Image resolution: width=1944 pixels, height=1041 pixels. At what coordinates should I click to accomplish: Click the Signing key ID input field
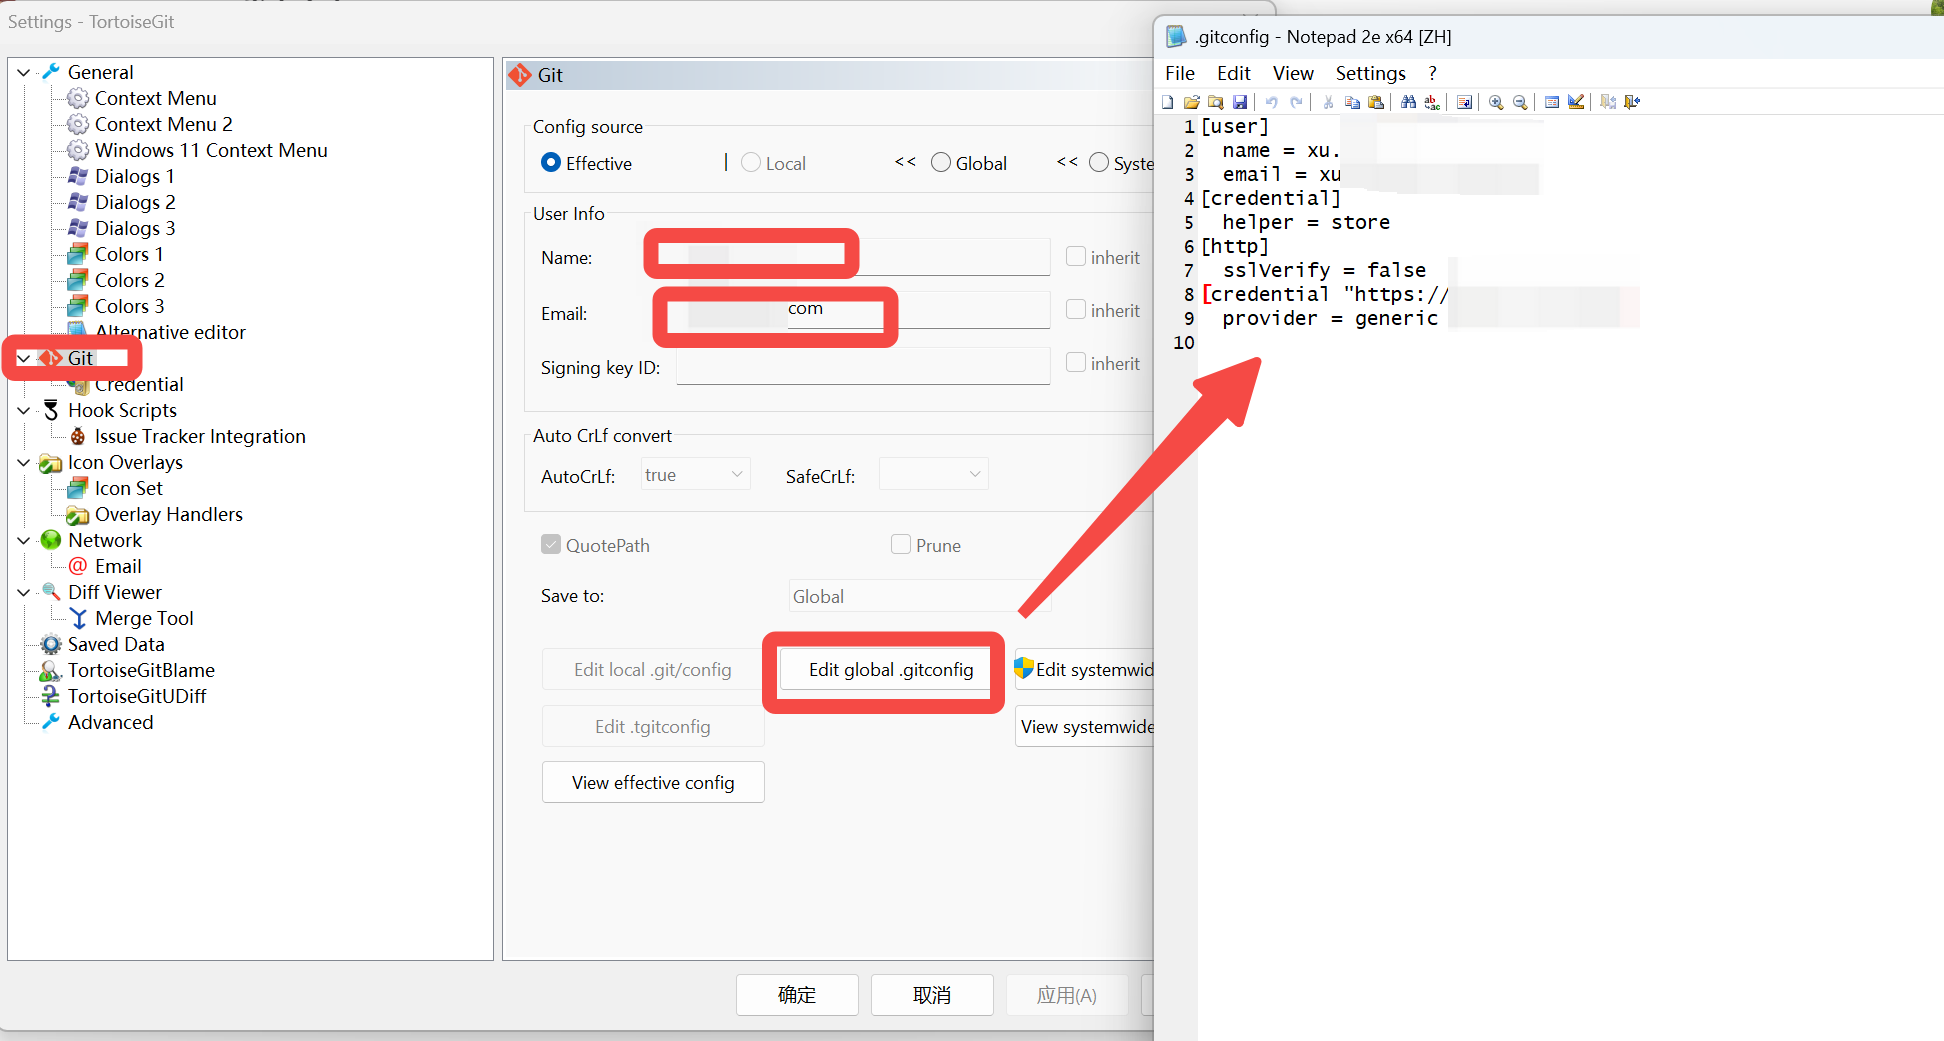click(863, 366)
